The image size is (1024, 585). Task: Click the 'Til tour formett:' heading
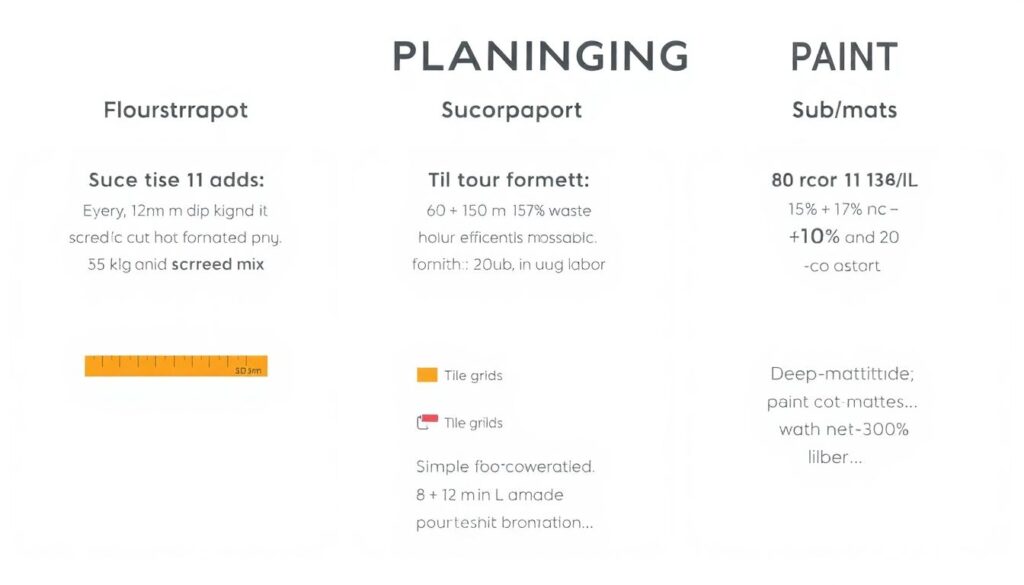[508, 181]
